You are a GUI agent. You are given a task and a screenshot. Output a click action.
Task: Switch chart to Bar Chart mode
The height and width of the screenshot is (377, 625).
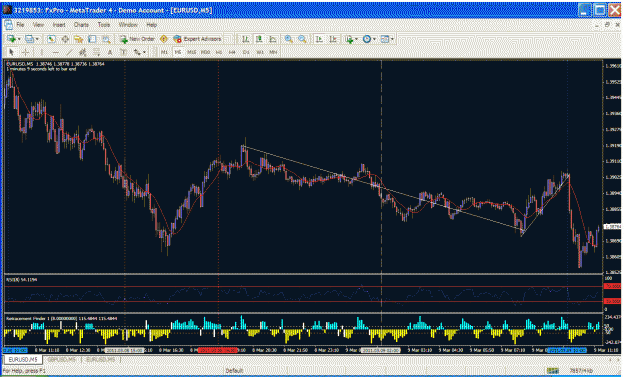click(246, 39)
